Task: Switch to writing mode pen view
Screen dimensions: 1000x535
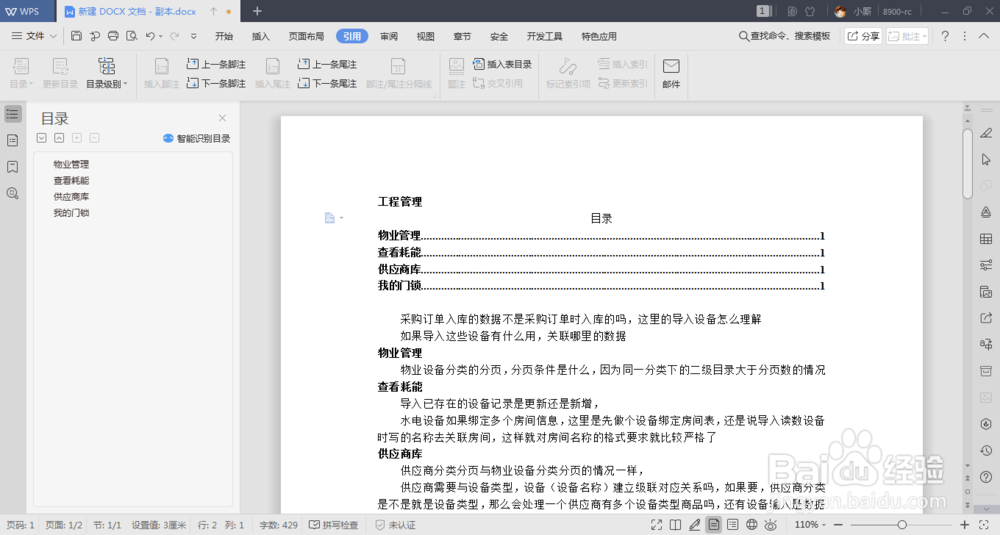Action: tap(695, 525)
